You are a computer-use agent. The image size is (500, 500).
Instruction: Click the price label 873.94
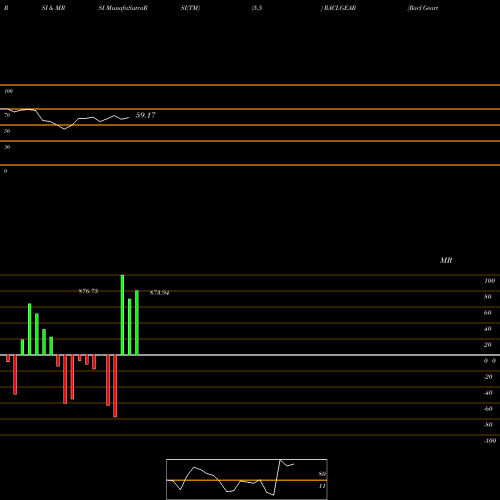pos(159,293)
